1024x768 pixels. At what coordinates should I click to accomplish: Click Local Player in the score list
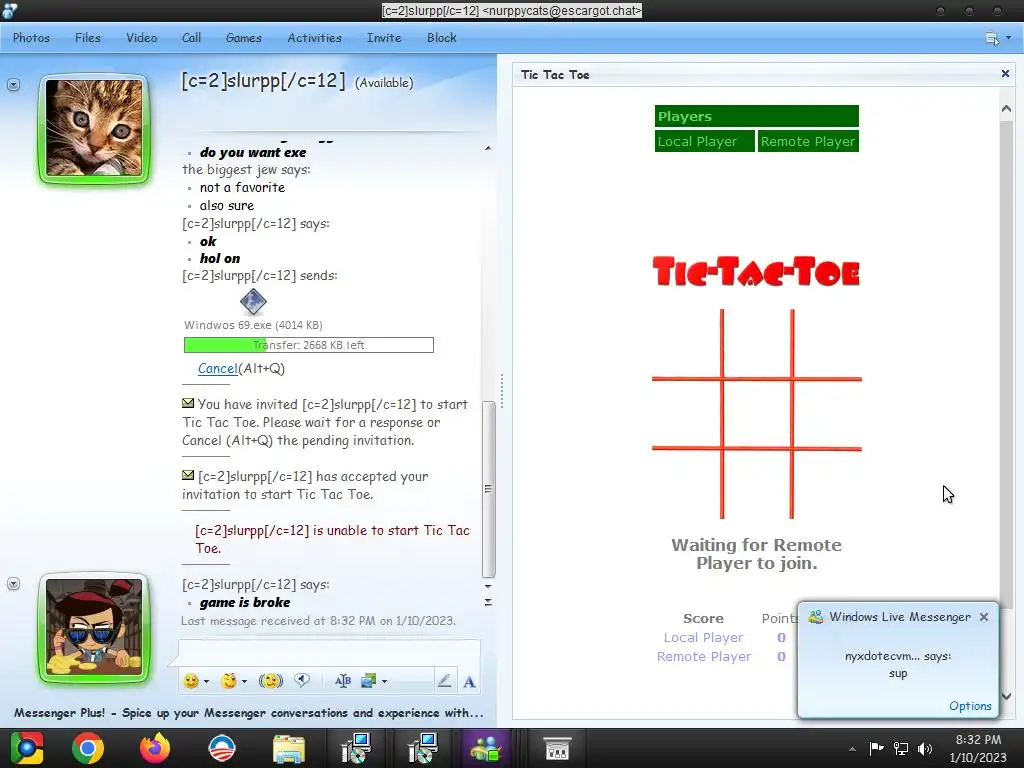(703, 637)
